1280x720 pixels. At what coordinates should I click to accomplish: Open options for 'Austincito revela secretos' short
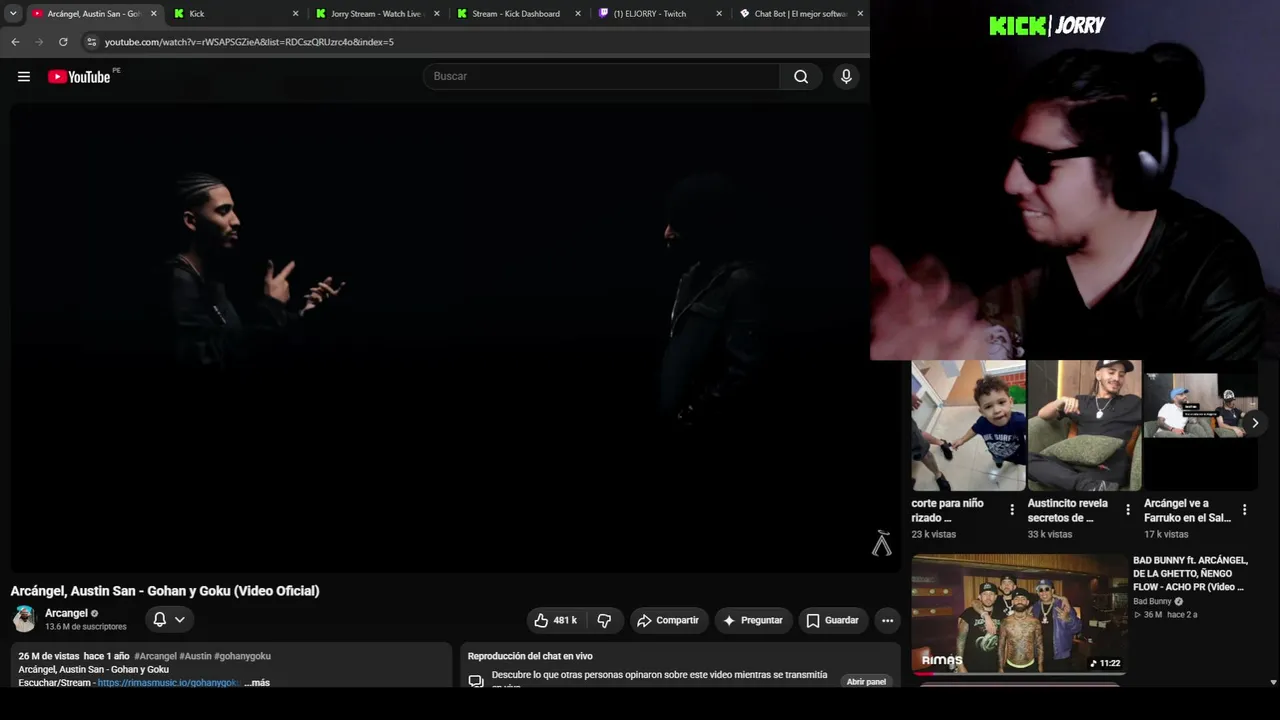pyautogui.click(x=1128, y=510)
